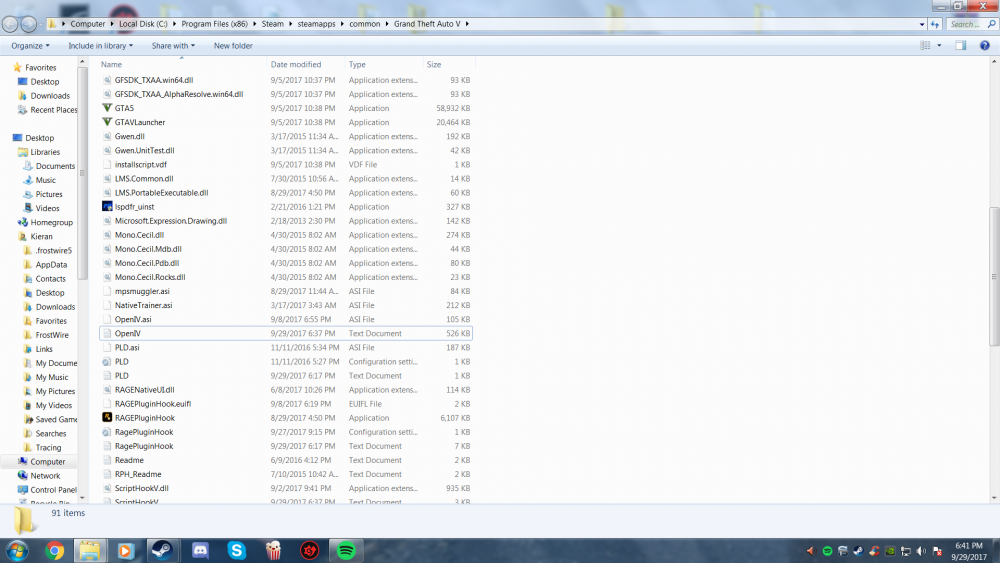Viewport: 1000px width, 563px height.
Task: Expand the arrow after common in breadcrumb
Action: [386, 24]
